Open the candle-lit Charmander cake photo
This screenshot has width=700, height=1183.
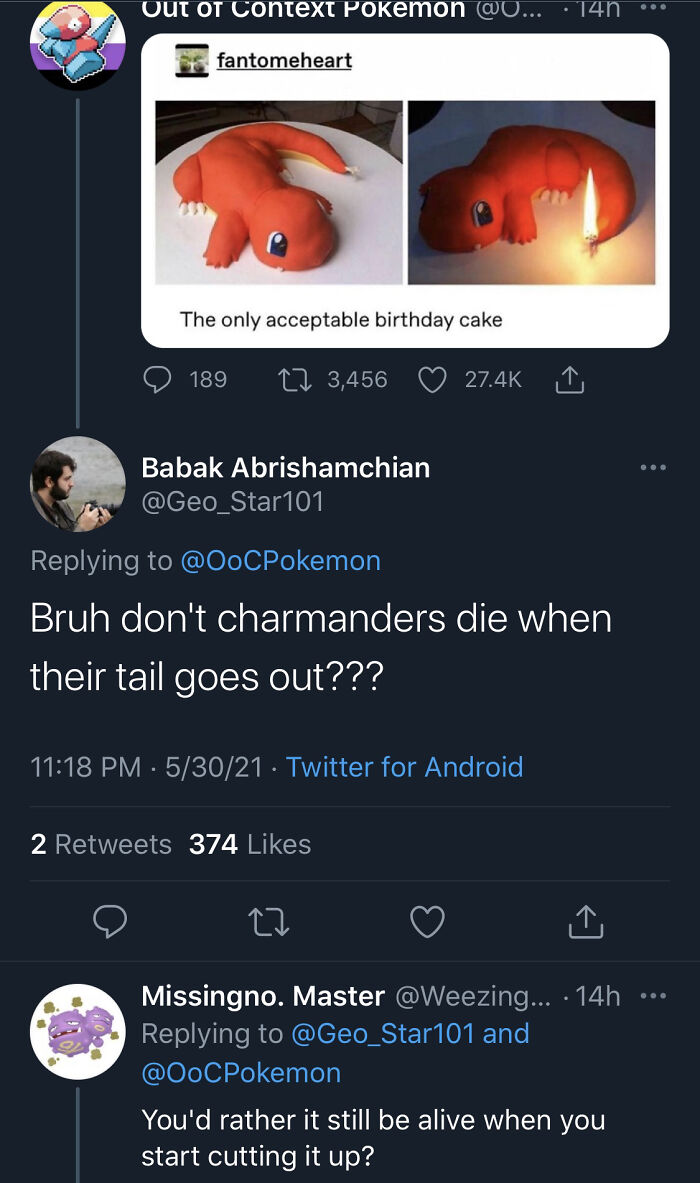(x=531, y=192)
